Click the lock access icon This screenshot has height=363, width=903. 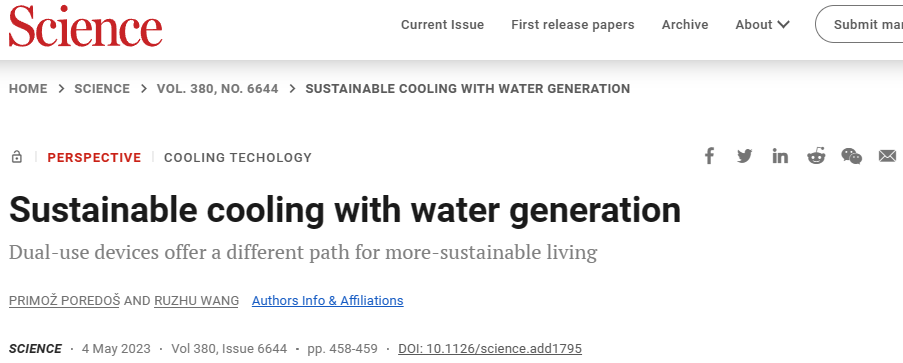[x=17, y=157]
